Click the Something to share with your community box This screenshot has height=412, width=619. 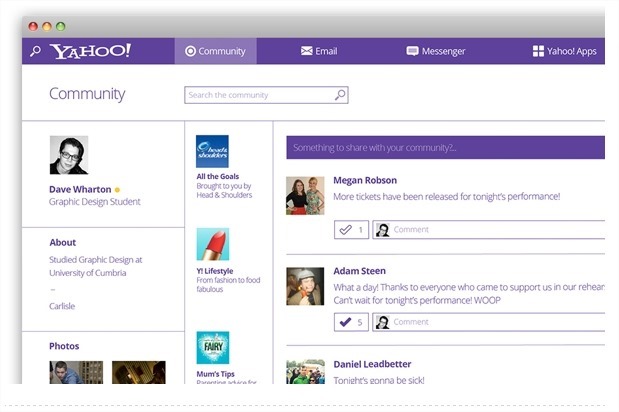coord(445,148)
